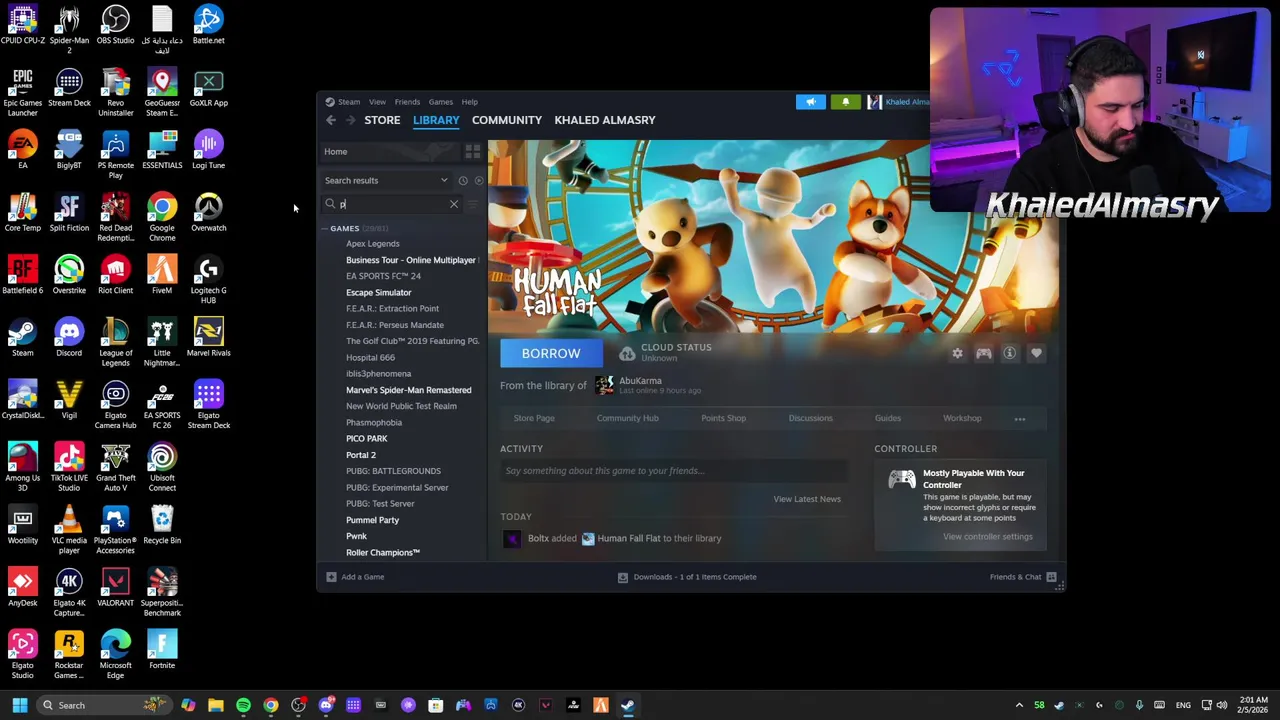The width and height of the screenshot is (1280, 720).
Task: Toggle the ready-to-play filter icon
Action: tap(478, 180)
